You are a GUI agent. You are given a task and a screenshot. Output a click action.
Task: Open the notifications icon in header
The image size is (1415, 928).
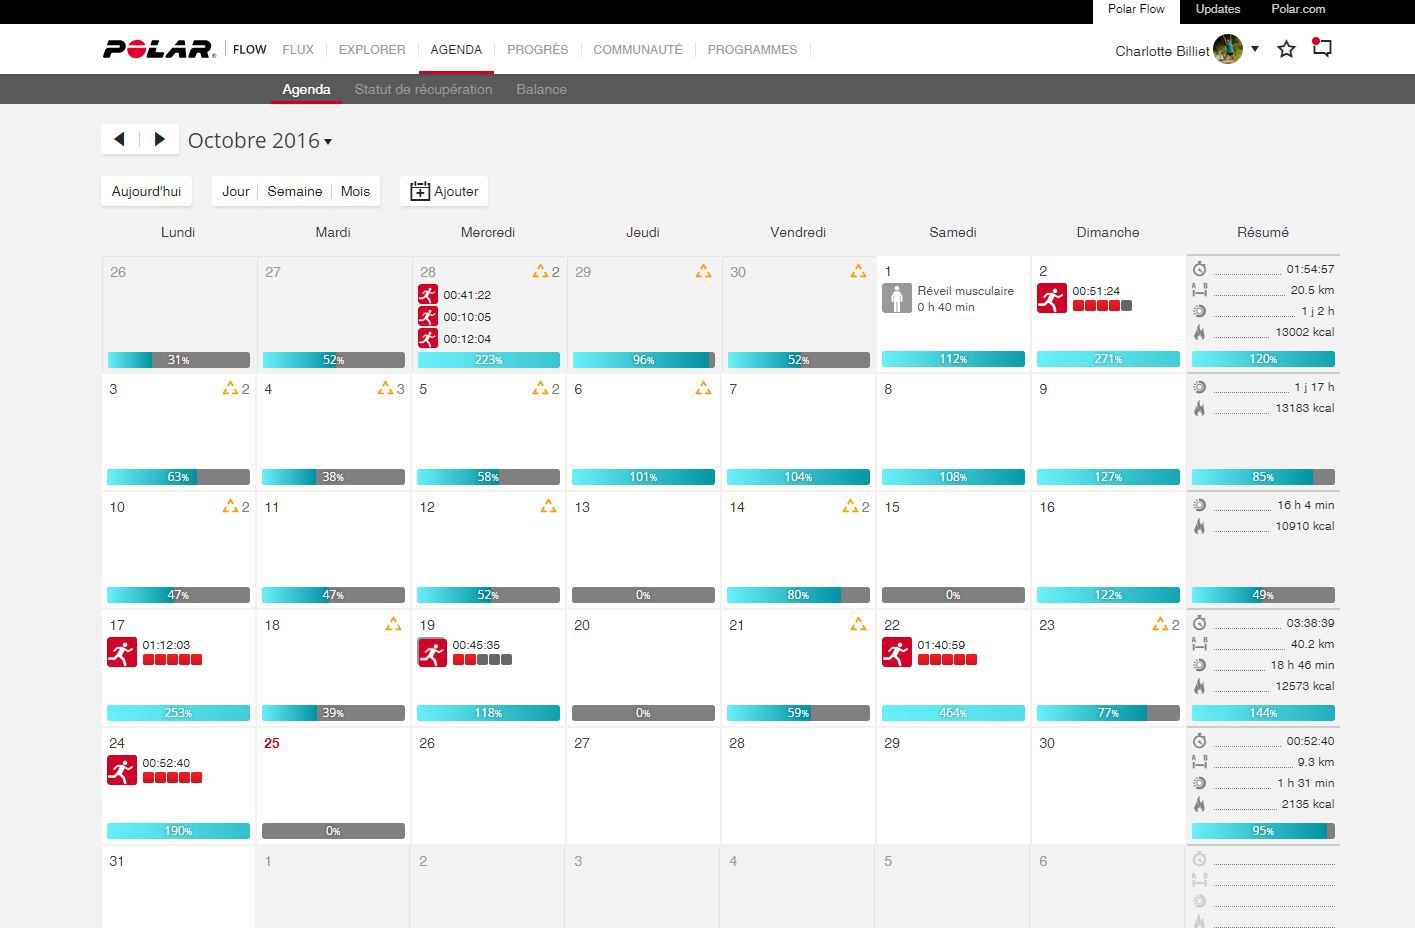coord(1322,48)
